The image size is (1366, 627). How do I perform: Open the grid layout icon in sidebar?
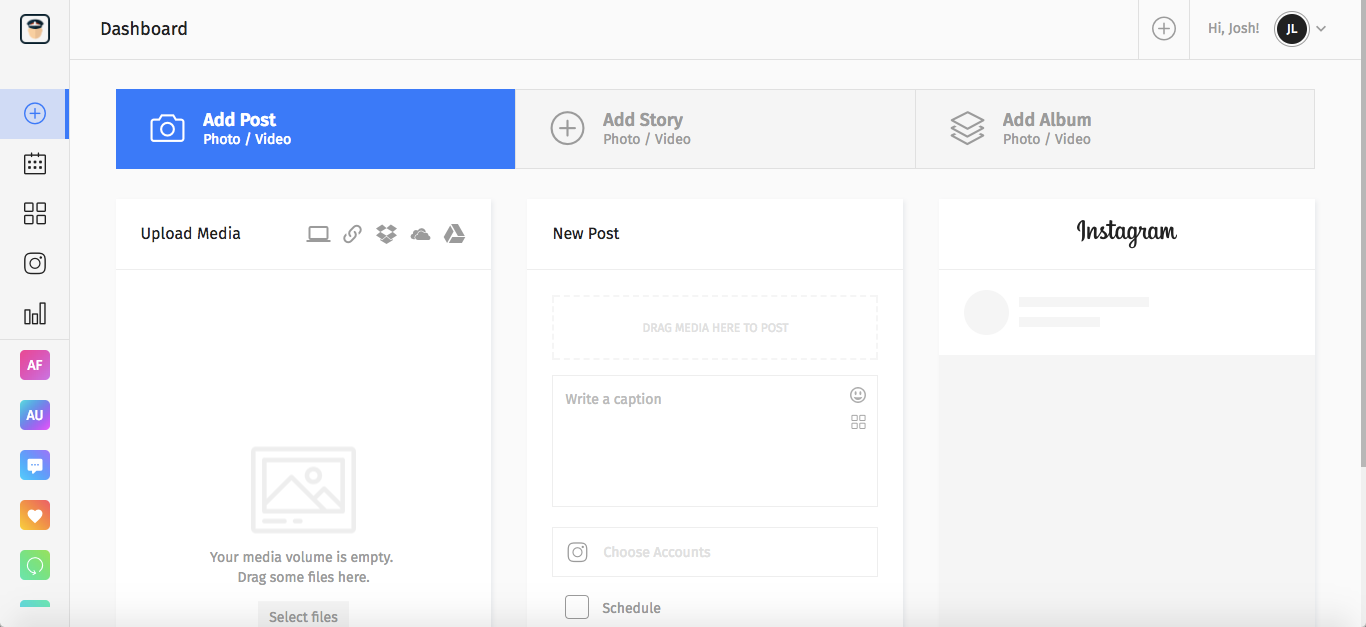pyautogui.click(x=35, y=214)
